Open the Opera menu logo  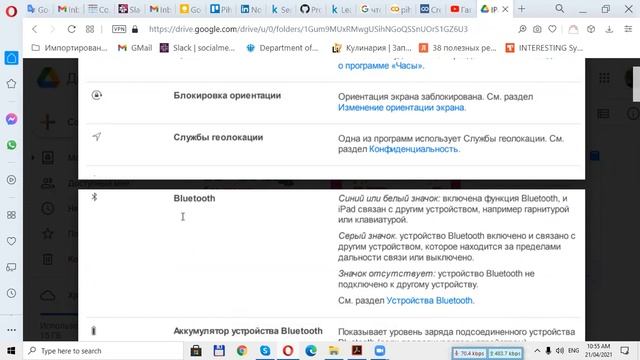pos(11,11)
